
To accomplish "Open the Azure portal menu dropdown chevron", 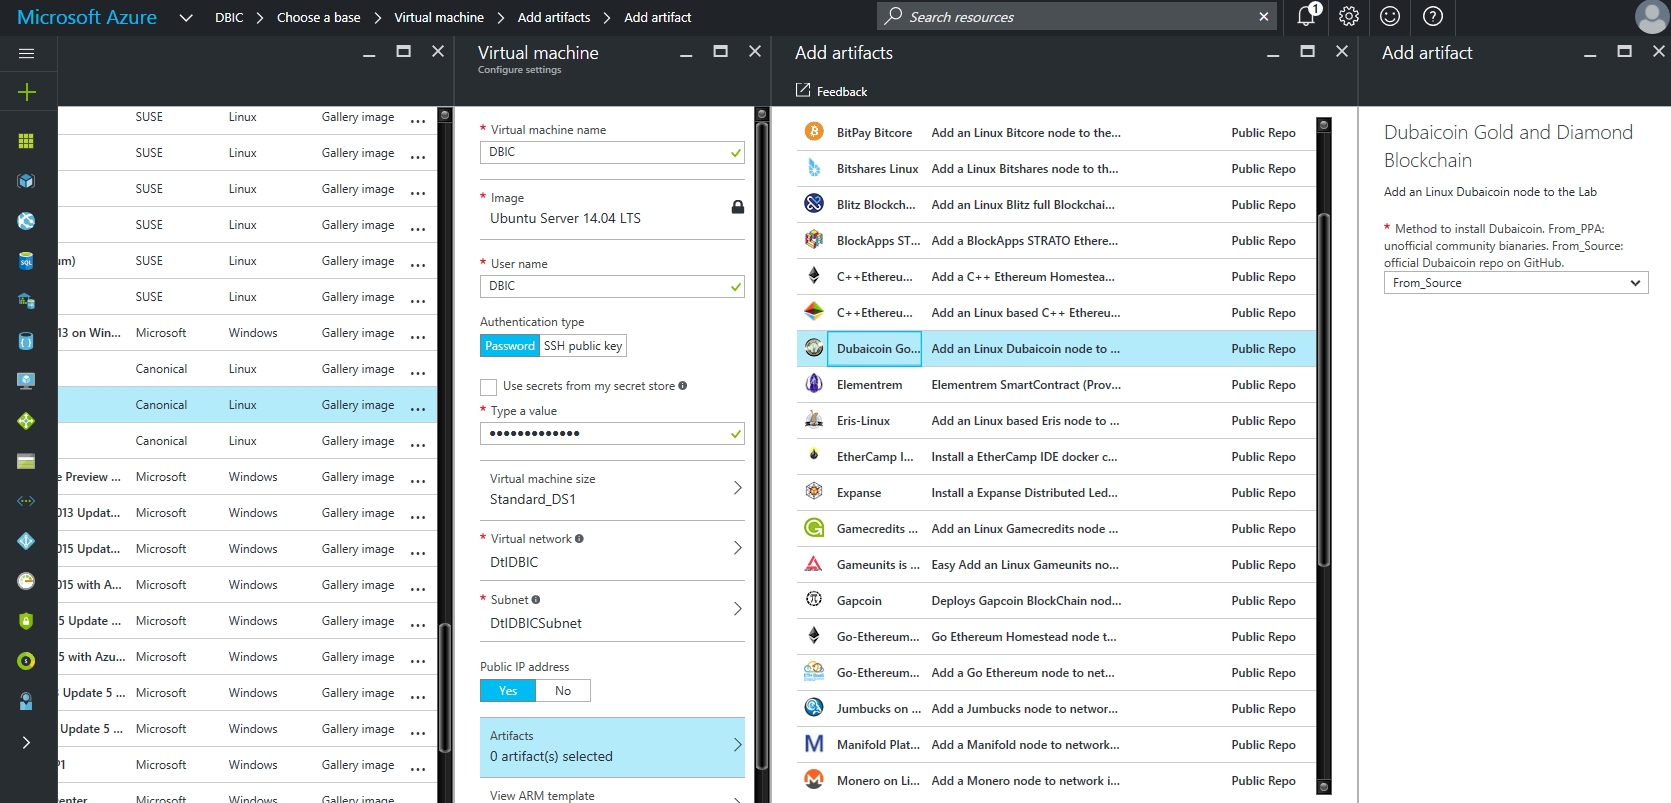I will pyautogui.click(x=186, y=17).
